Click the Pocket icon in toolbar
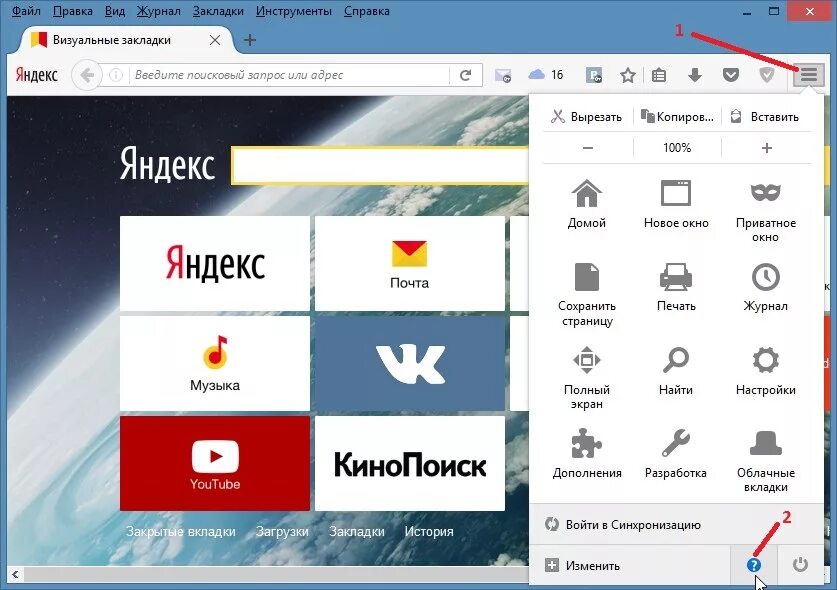The height and width of the screenshot is (590, 837). coord(731,75)
